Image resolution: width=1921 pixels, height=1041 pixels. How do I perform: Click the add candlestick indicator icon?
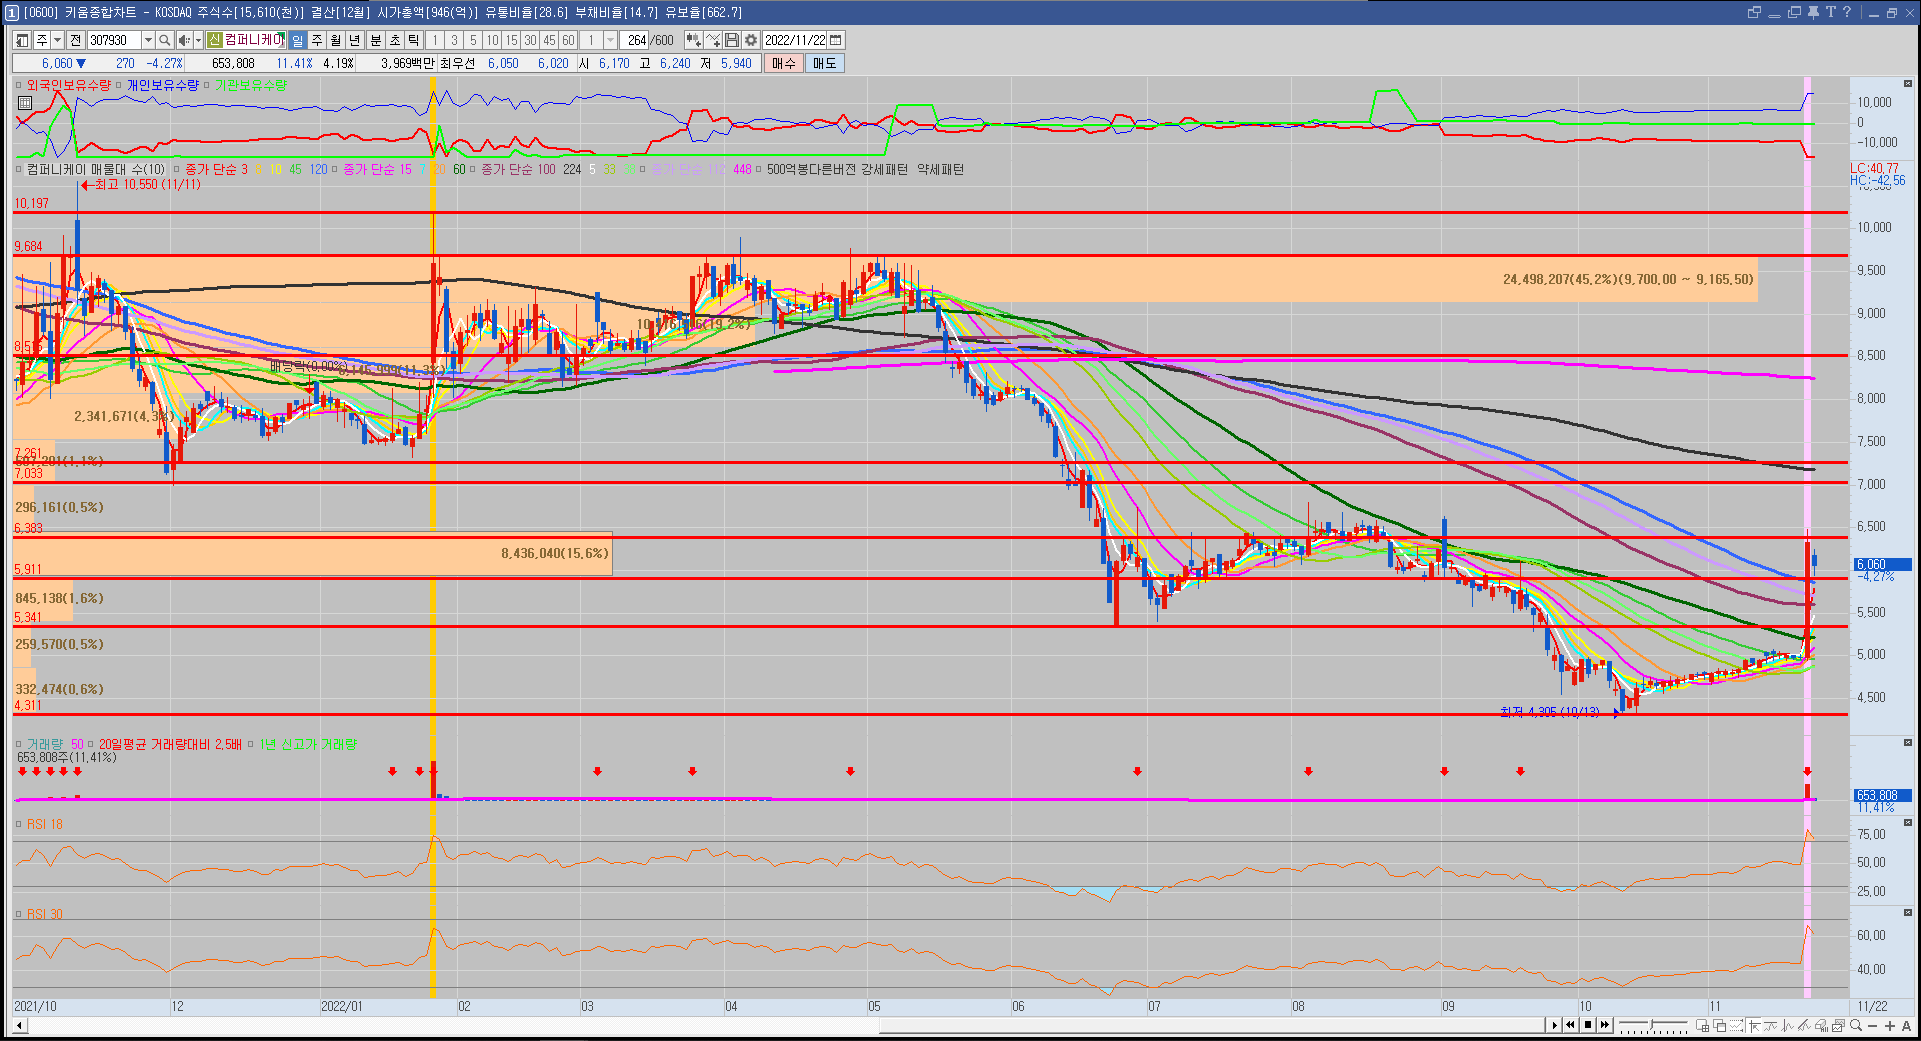point(693,40)
